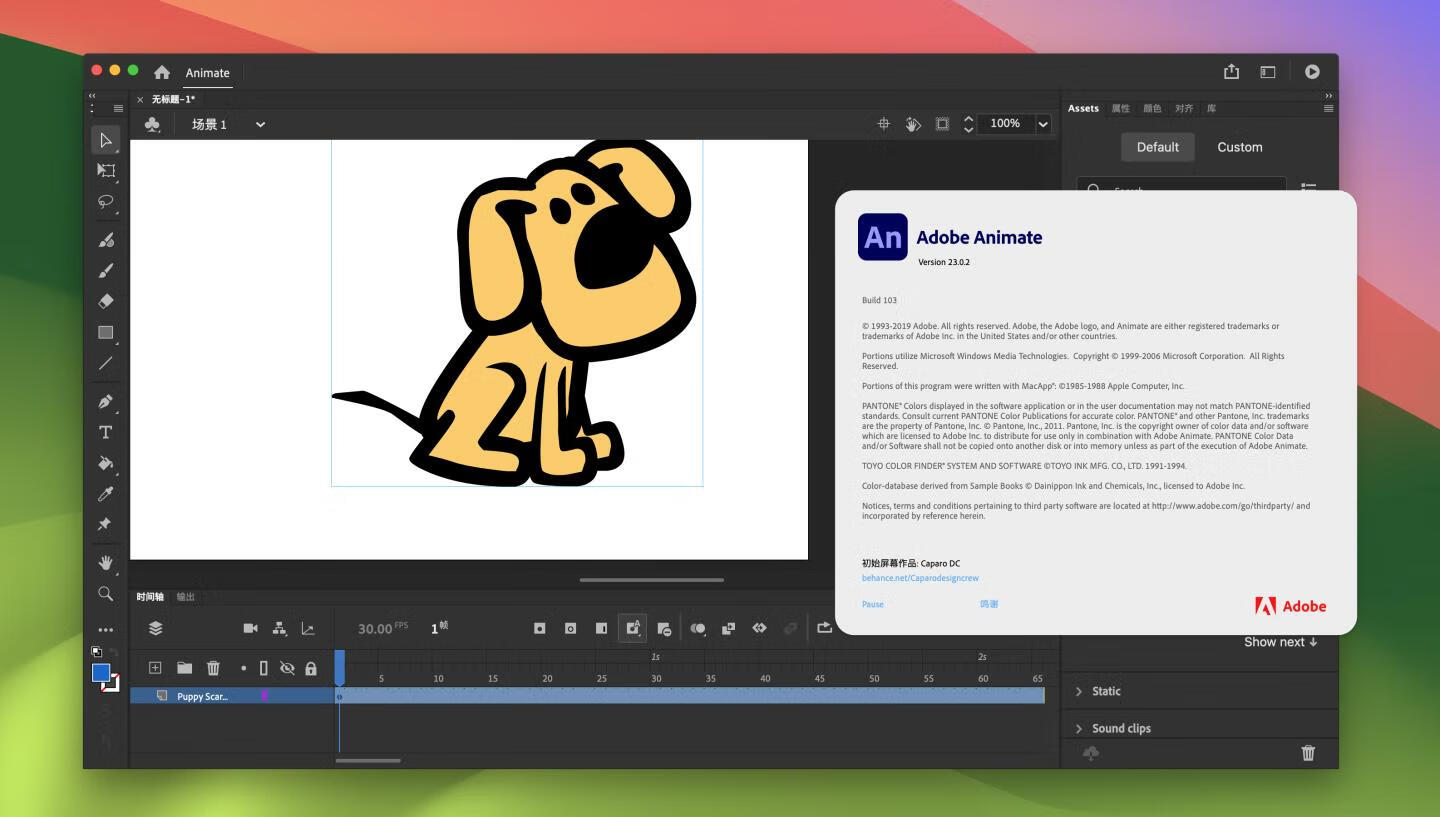
Task: Select the Classic Brush tool
Action: point(106,270)
